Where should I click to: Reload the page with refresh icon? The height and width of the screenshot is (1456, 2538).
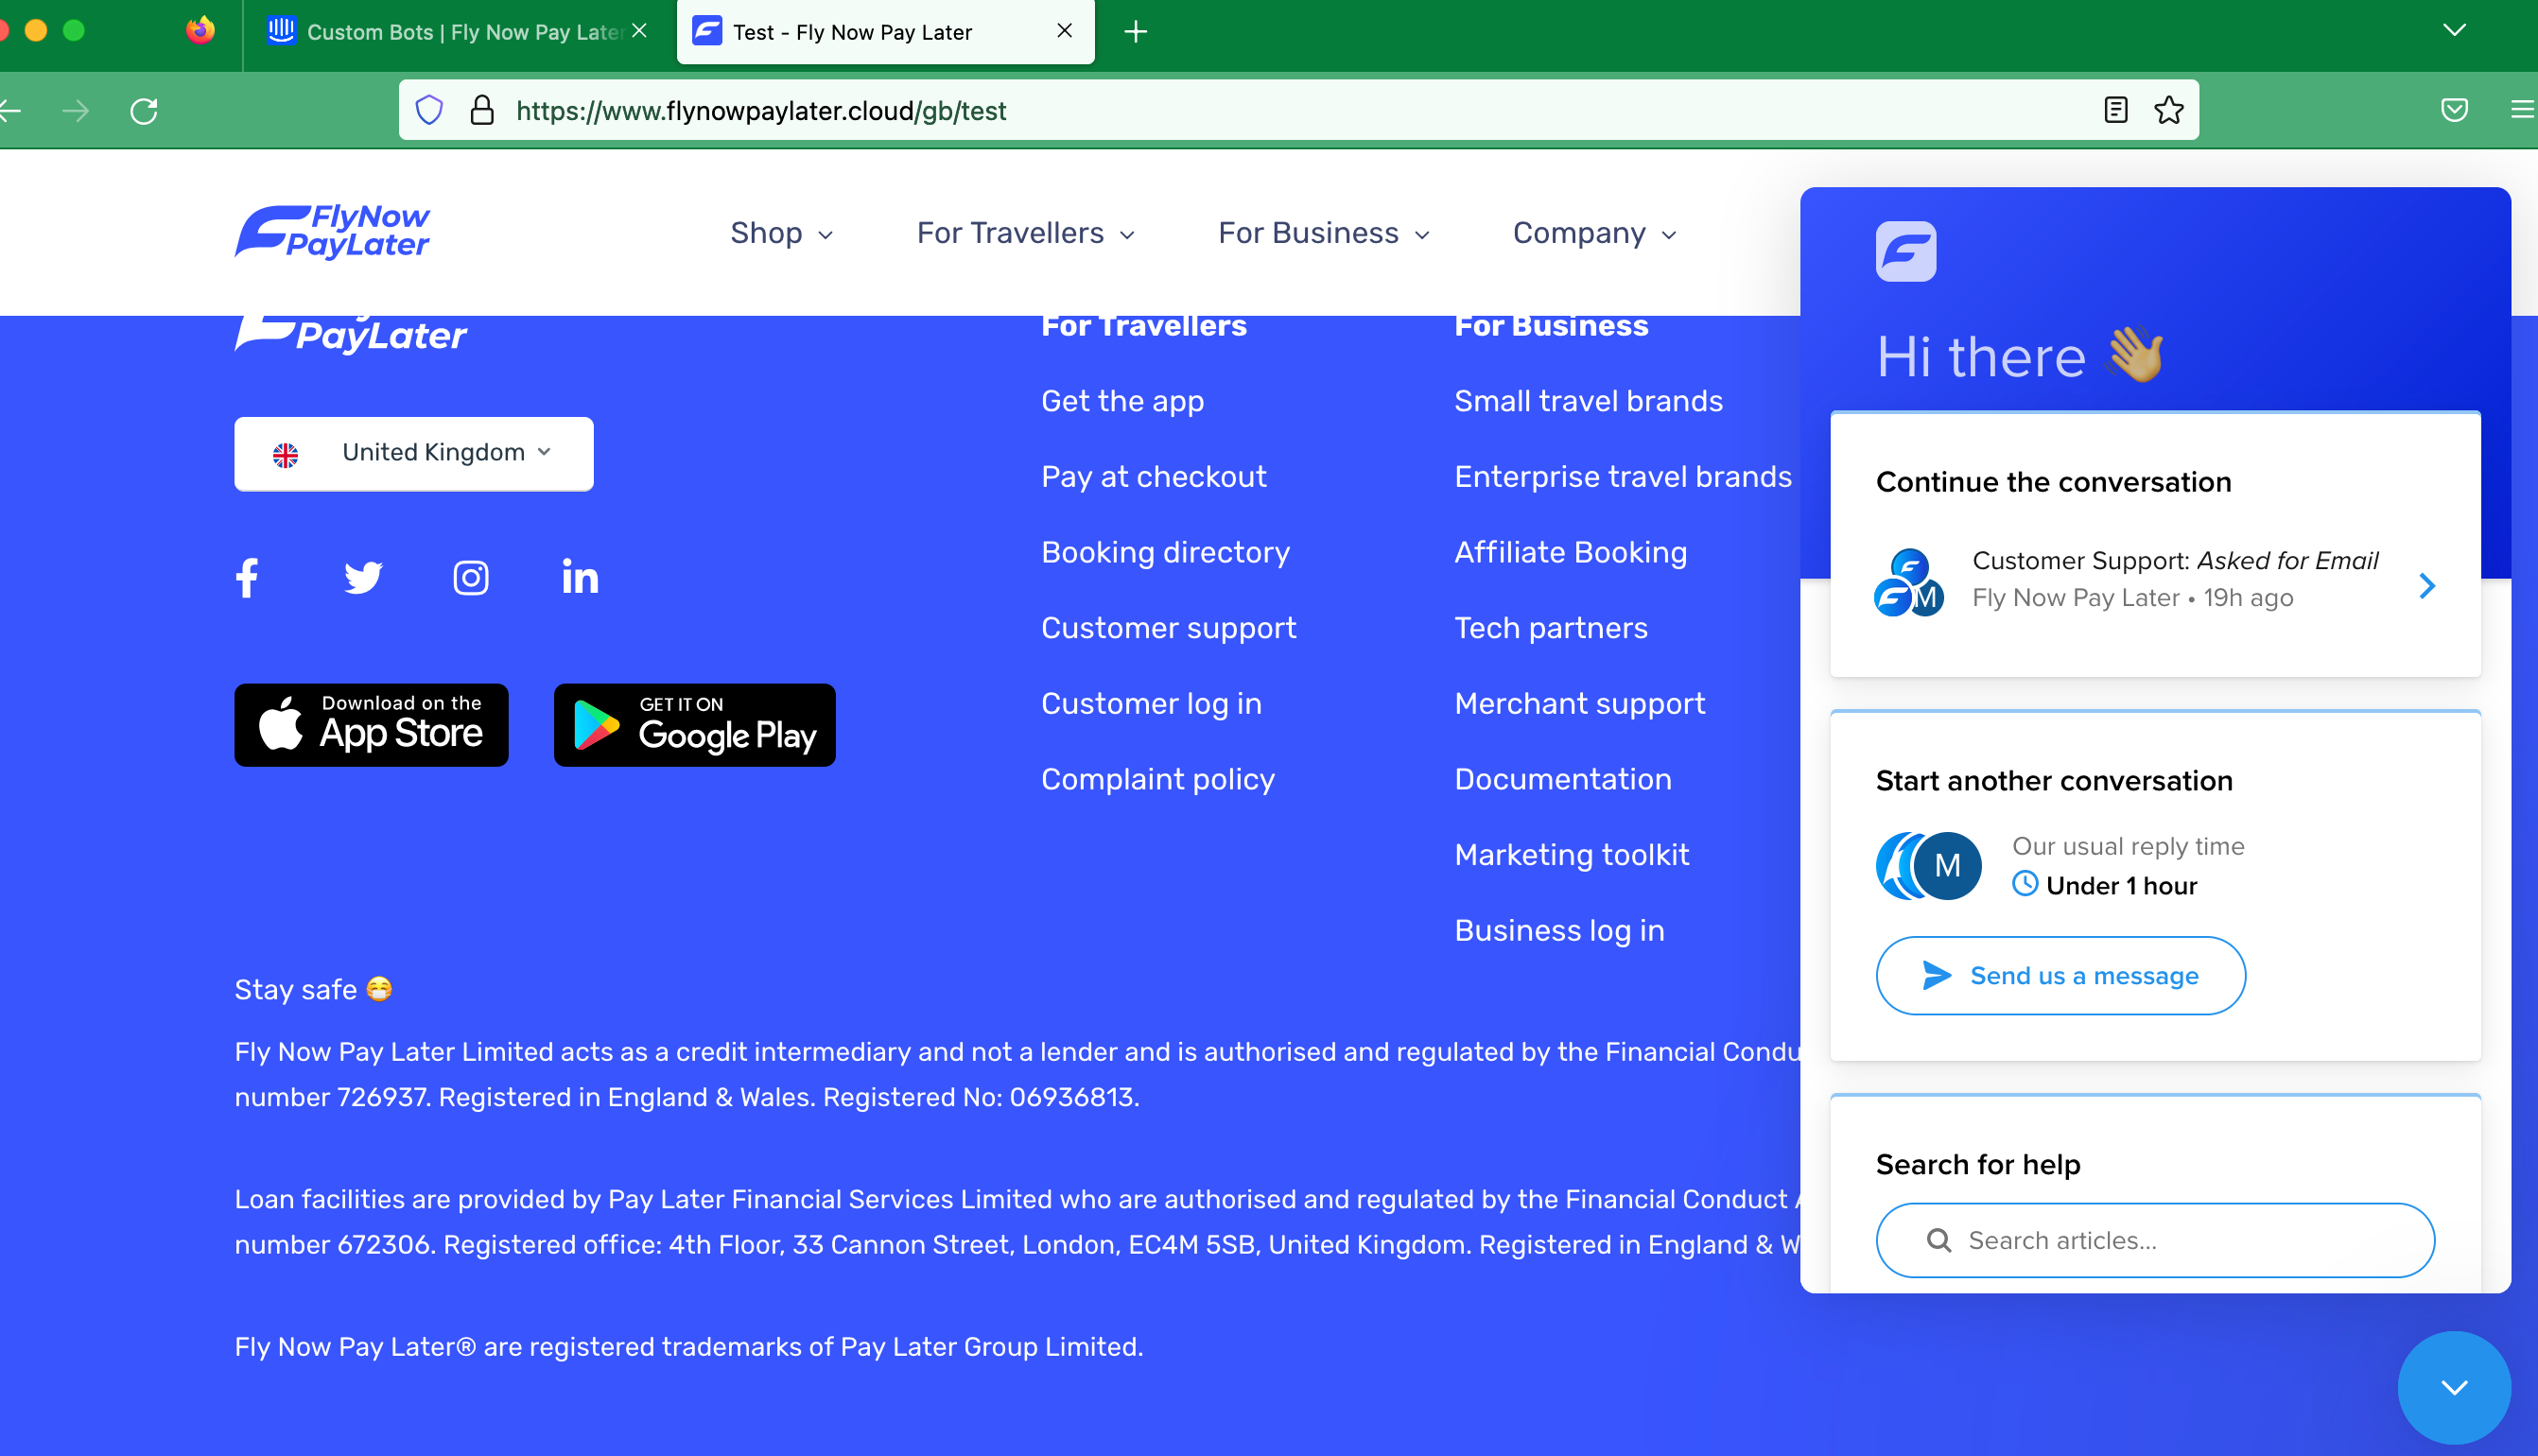(x=144, y=110)
